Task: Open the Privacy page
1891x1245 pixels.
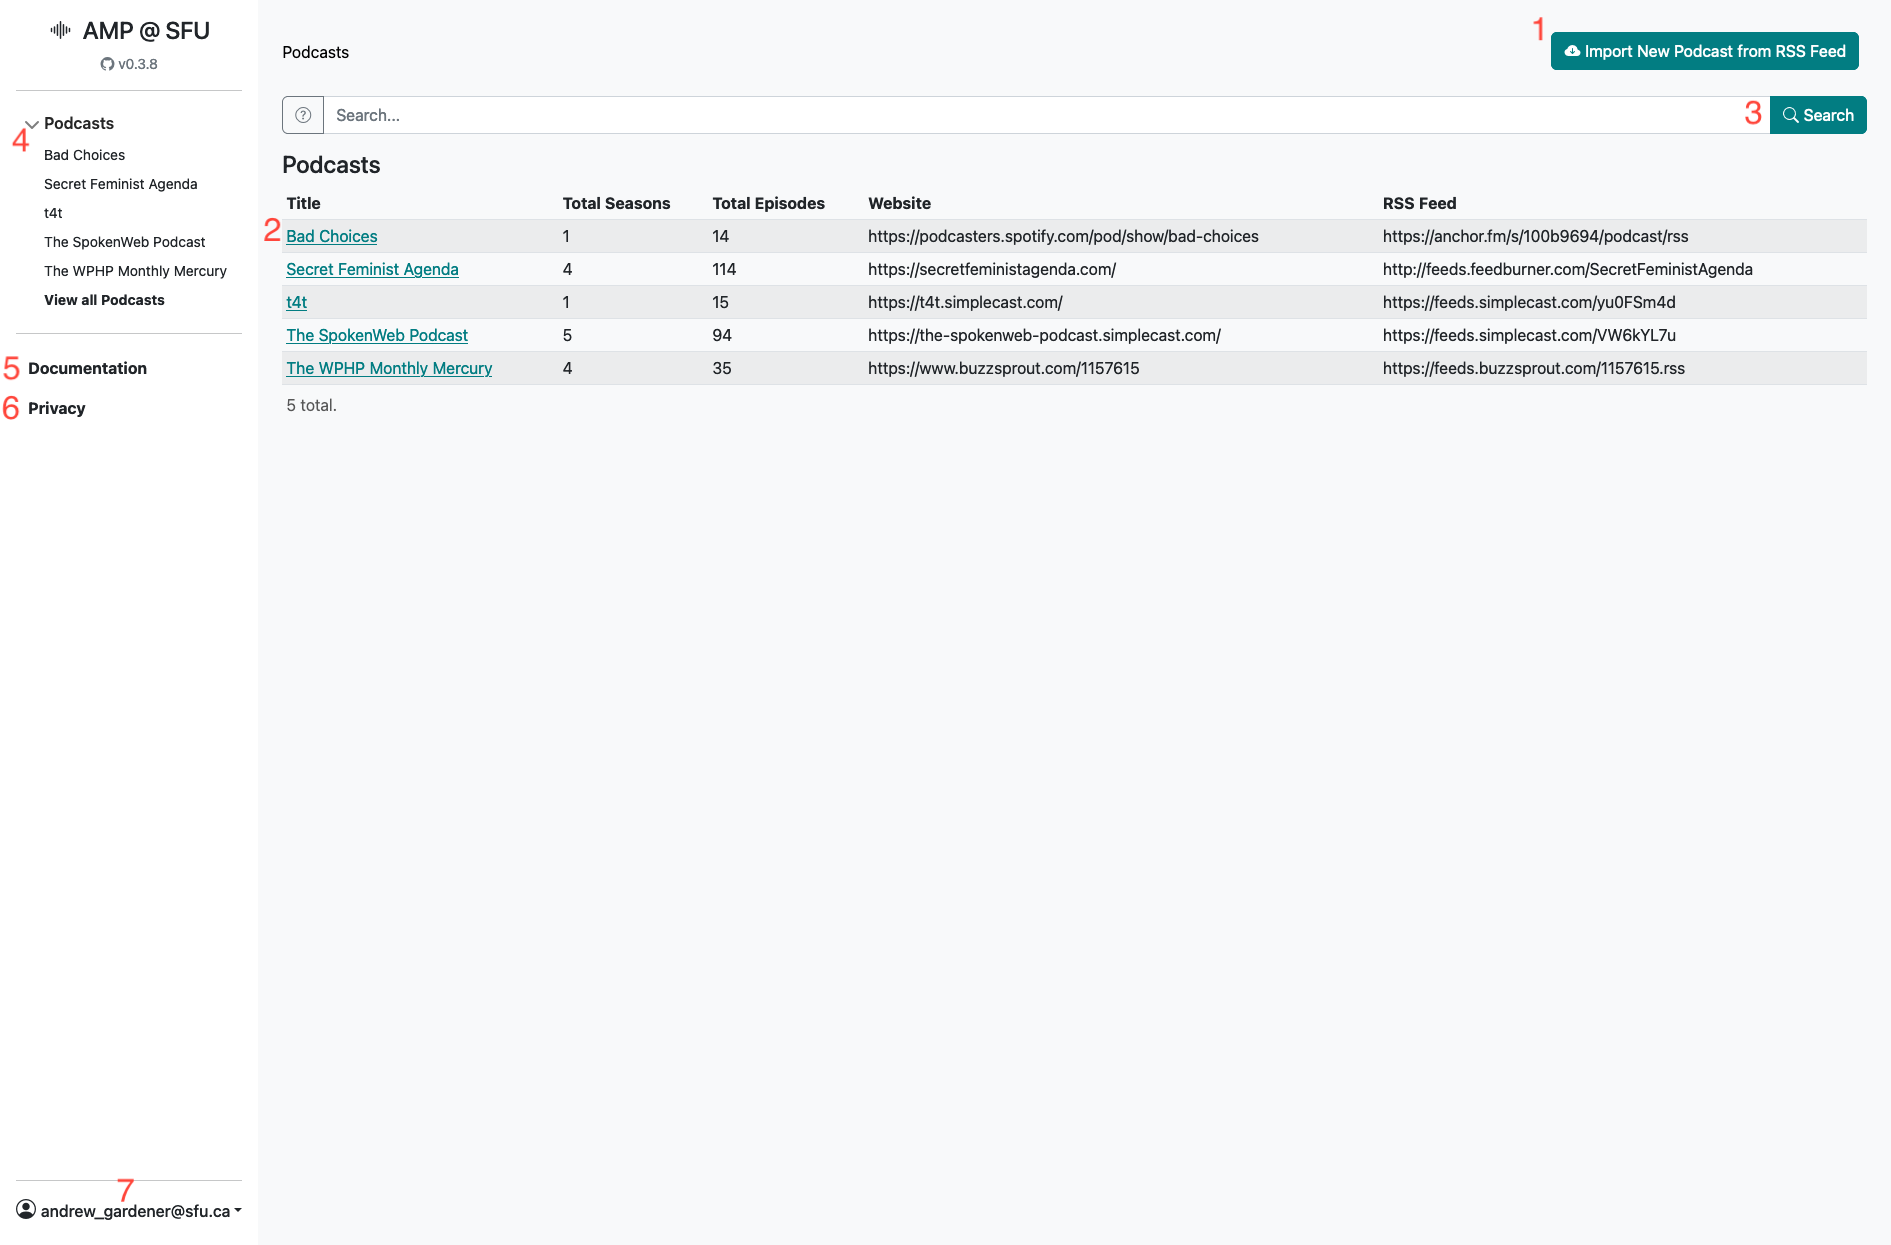Action: pyautogui.click(x=56, y=408)
